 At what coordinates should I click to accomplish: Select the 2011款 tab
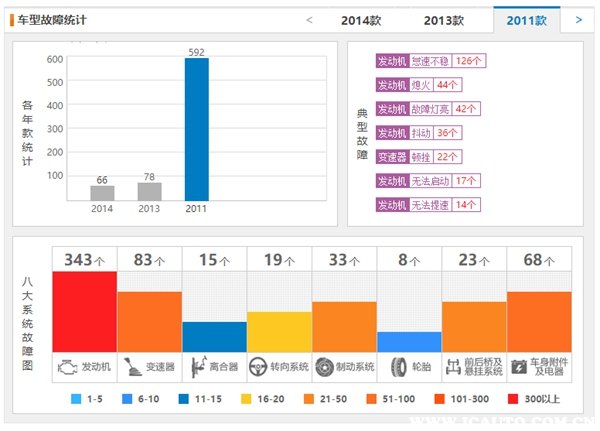[x=527, y=20]
